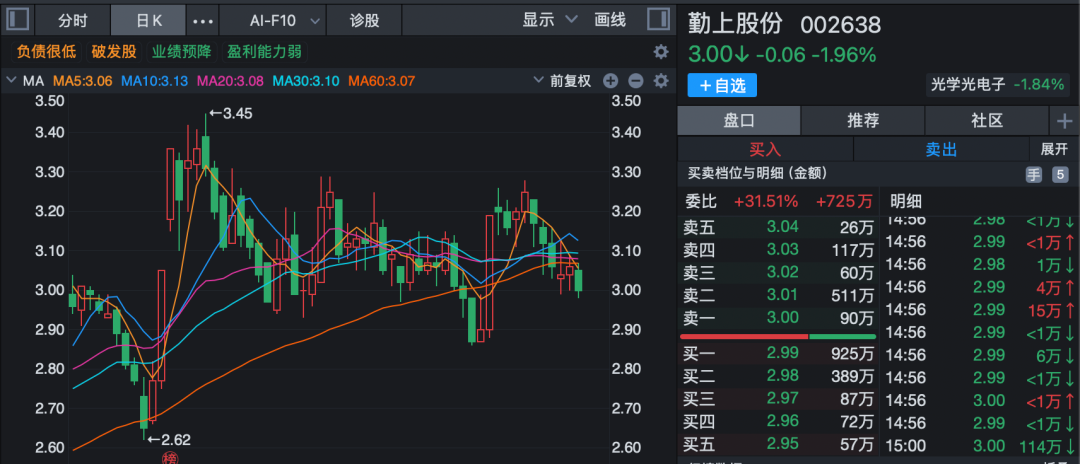Toggle the right sidebar panel icon
The width and height of the screenshot is (1080, 464).
(658, 19)
